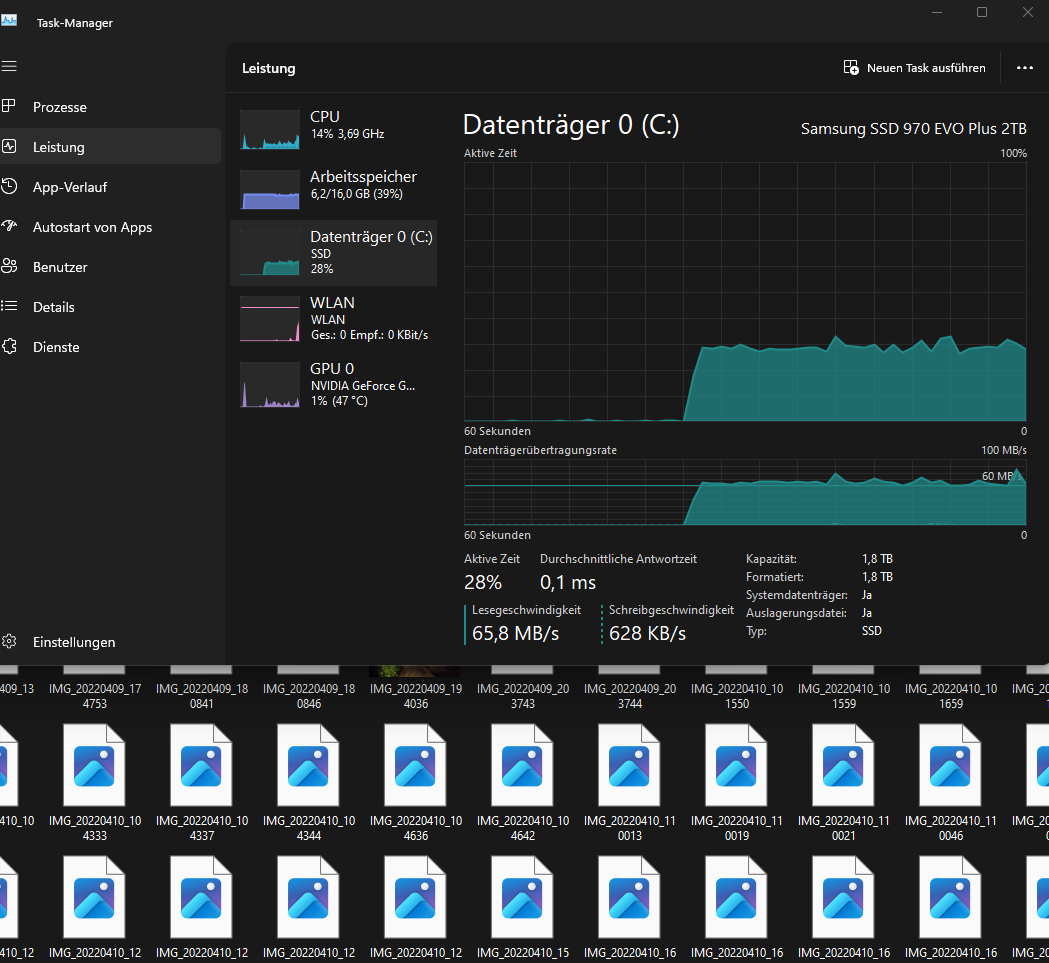Click the Task-Manager app icon in title bar
Viewport: 1049px width, 963px height.
tap(9, 21)
